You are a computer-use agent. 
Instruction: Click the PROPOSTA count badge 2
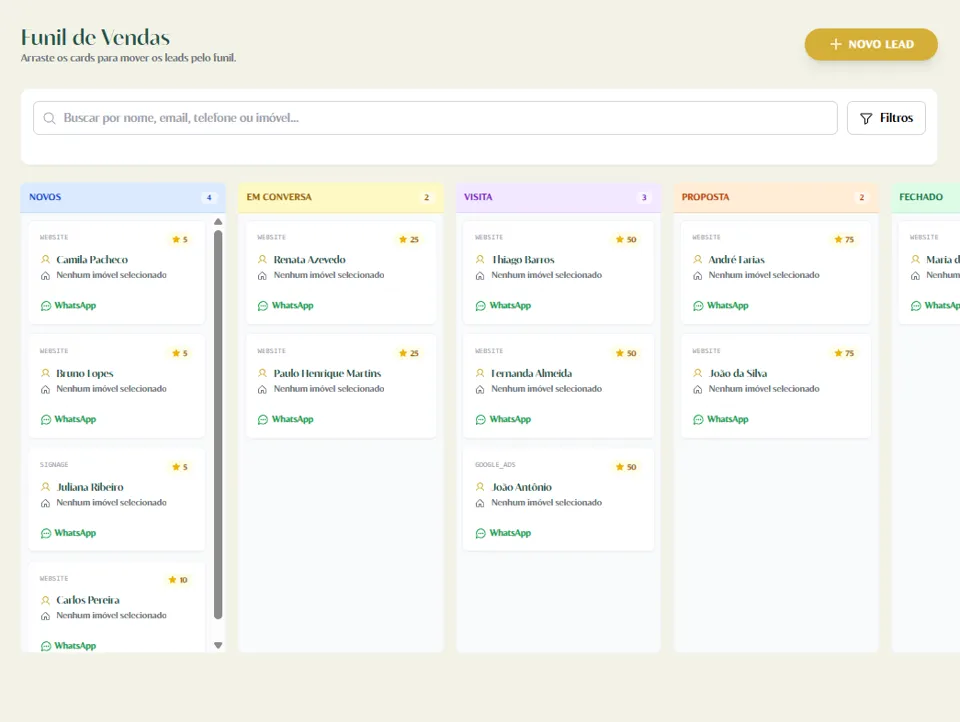(x=861, y=197)
